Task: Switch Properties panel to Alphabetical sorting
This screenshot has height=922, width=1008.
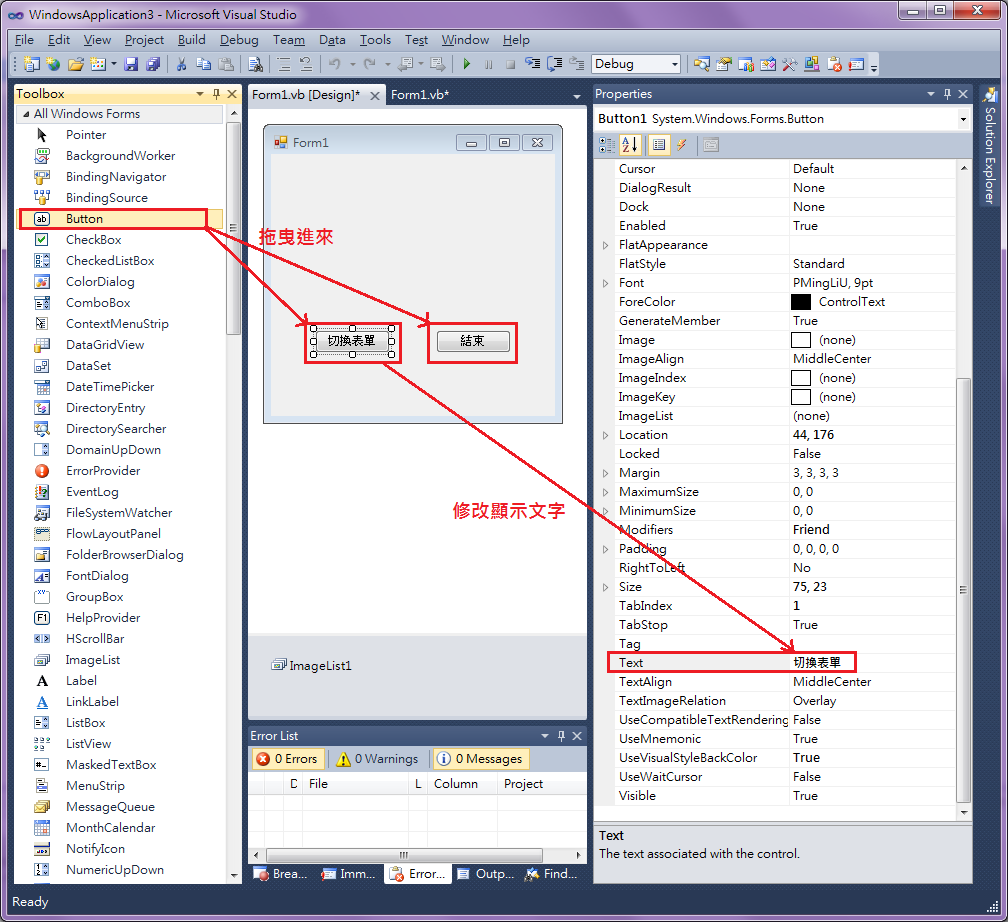Action: tap(630, 145)
